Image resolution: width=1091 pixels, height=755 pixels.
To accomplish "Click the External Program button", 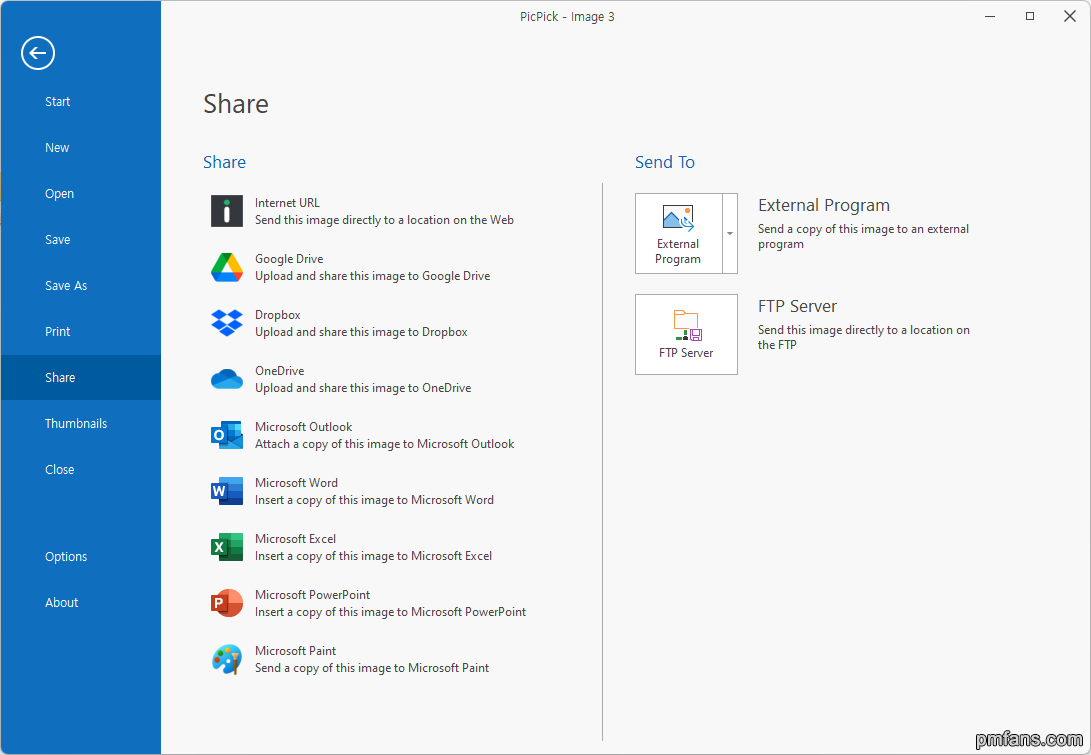I will tap(678, 234).
